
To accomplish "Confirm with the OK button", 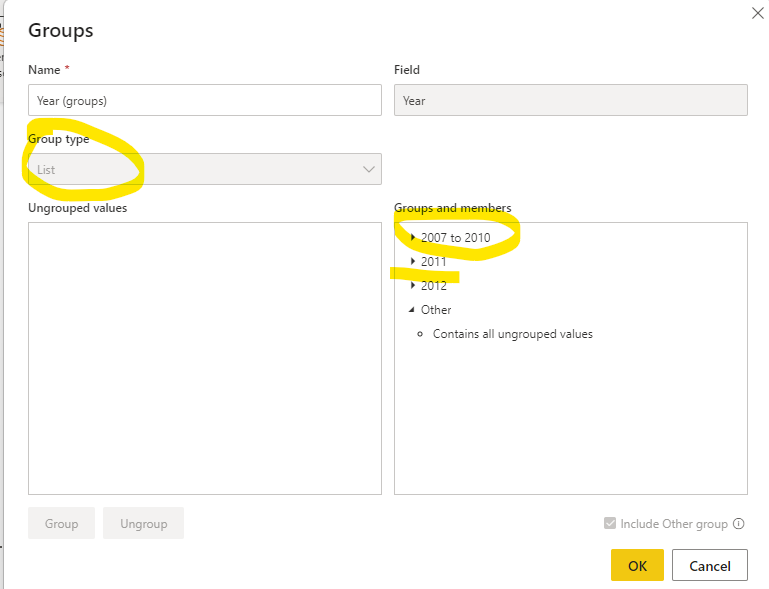I will 637,565.
